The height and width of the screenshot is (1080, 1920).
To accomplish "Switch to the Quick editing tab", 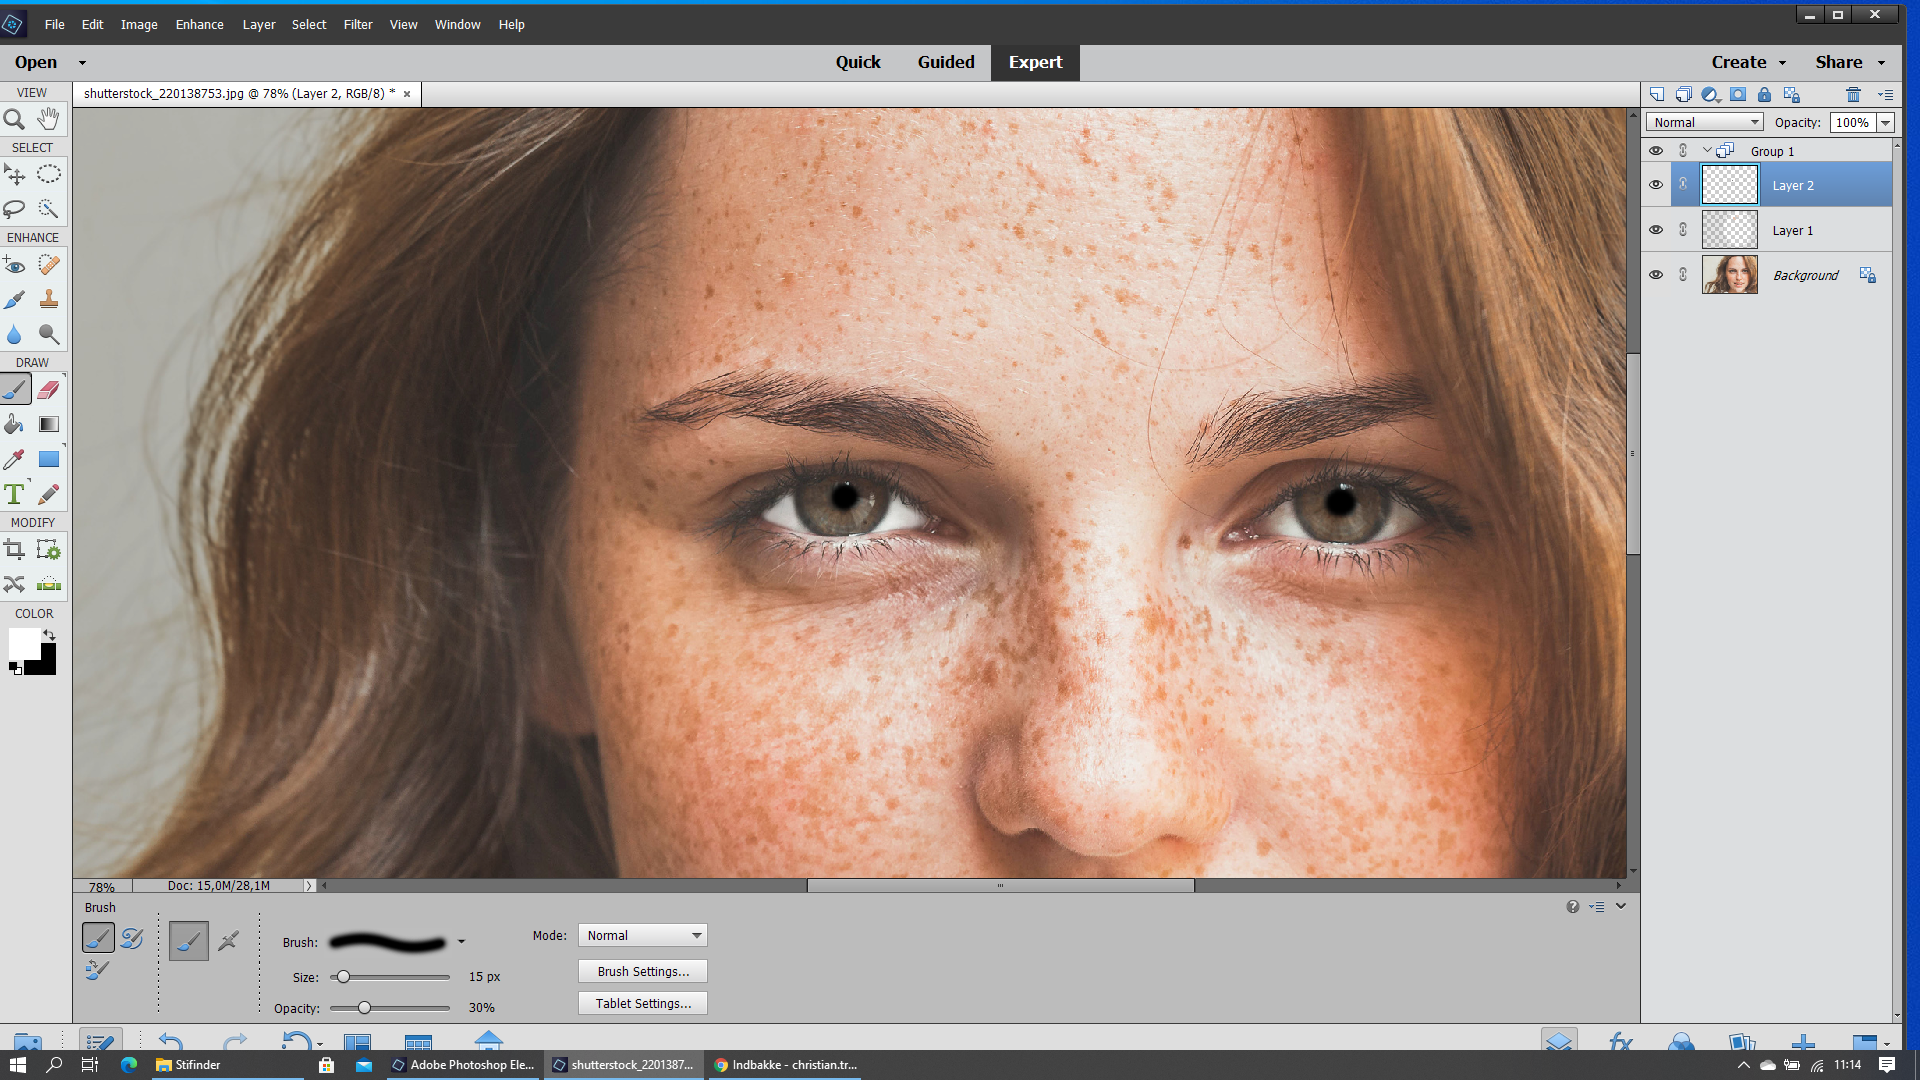I will pyautogui.click(x=858, y=62).
